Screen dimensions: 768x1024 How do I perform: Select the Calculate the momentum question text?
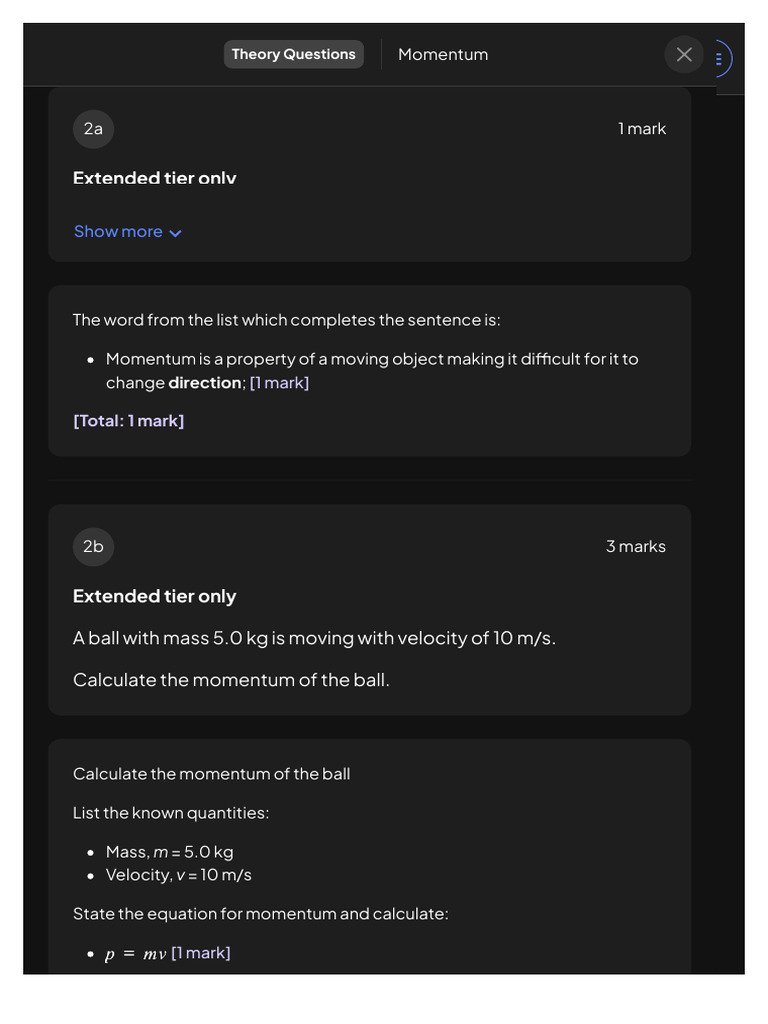[231, 680]
